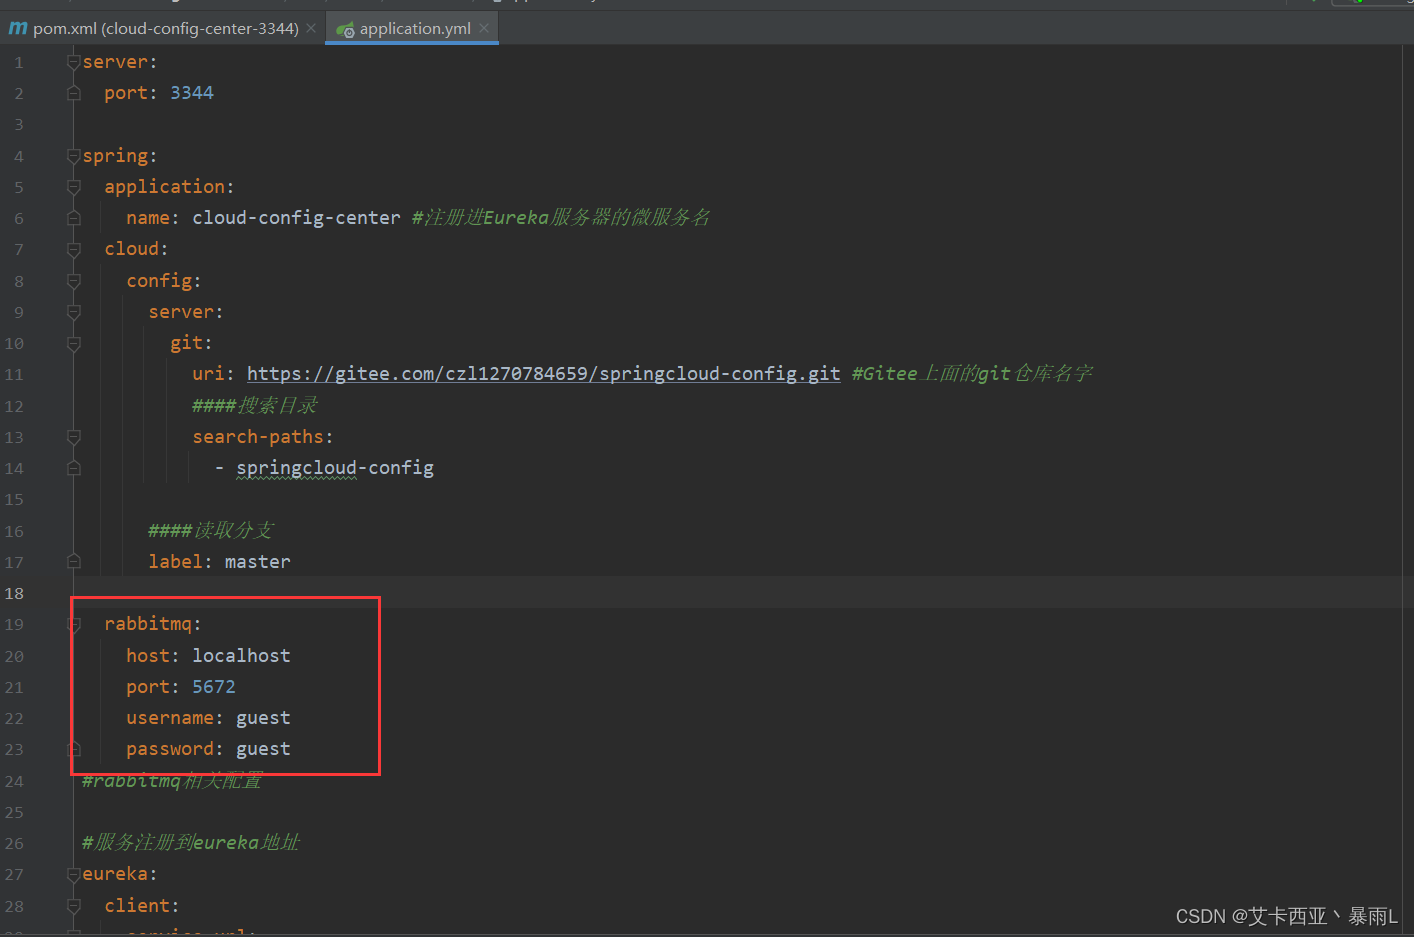
Task: Place cursor on cloud-config-center name value
Action: tap(296, 218)
